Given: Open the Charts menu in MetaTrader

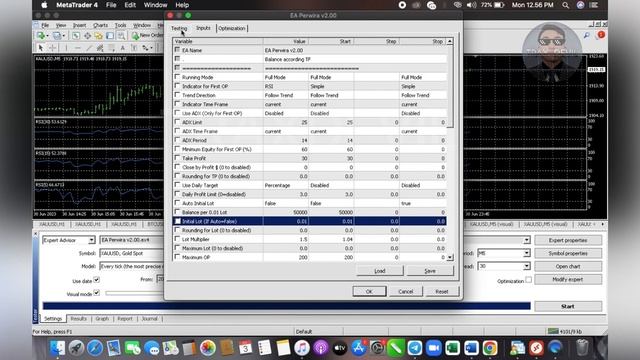Looking at the screenshot, I should (x=100, y=25).
